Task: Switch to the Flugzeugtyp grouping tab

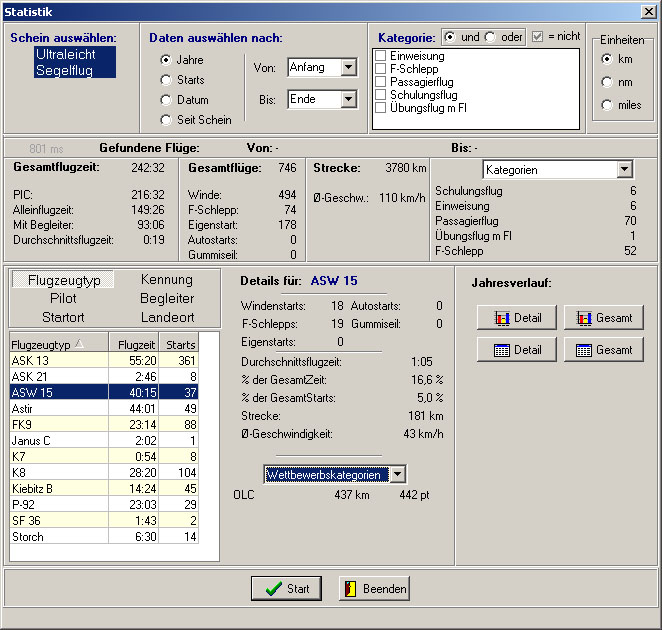Action: tap(63, 280)
